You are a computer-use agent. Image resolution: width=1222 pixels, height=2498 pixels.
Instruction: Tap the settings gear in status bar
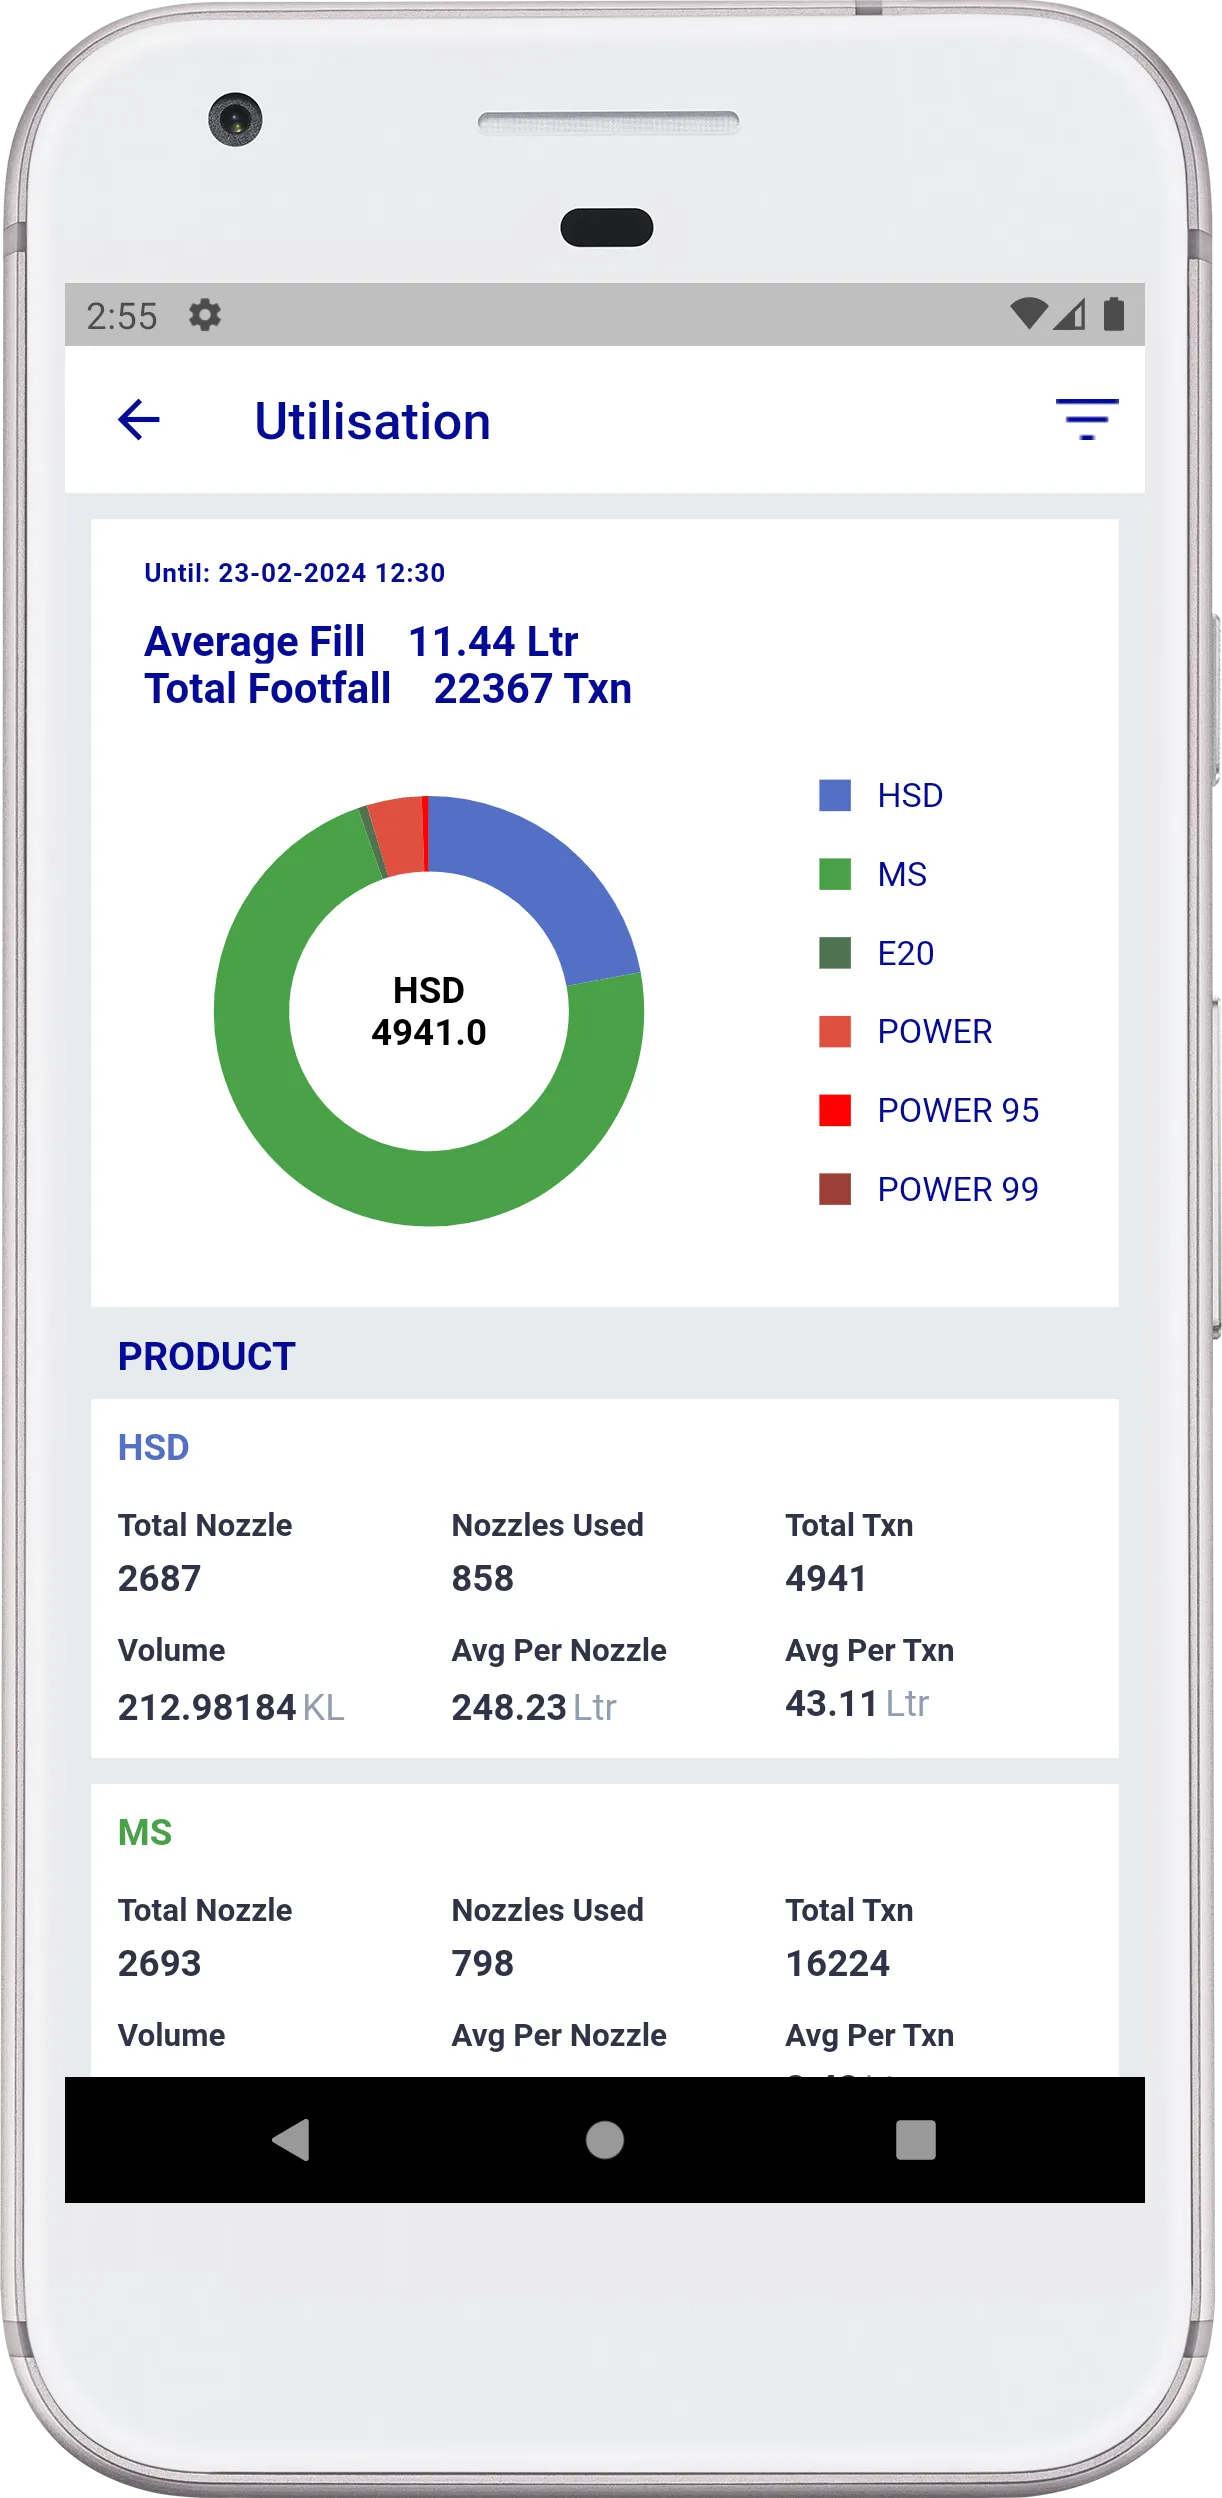click(205, 315)
